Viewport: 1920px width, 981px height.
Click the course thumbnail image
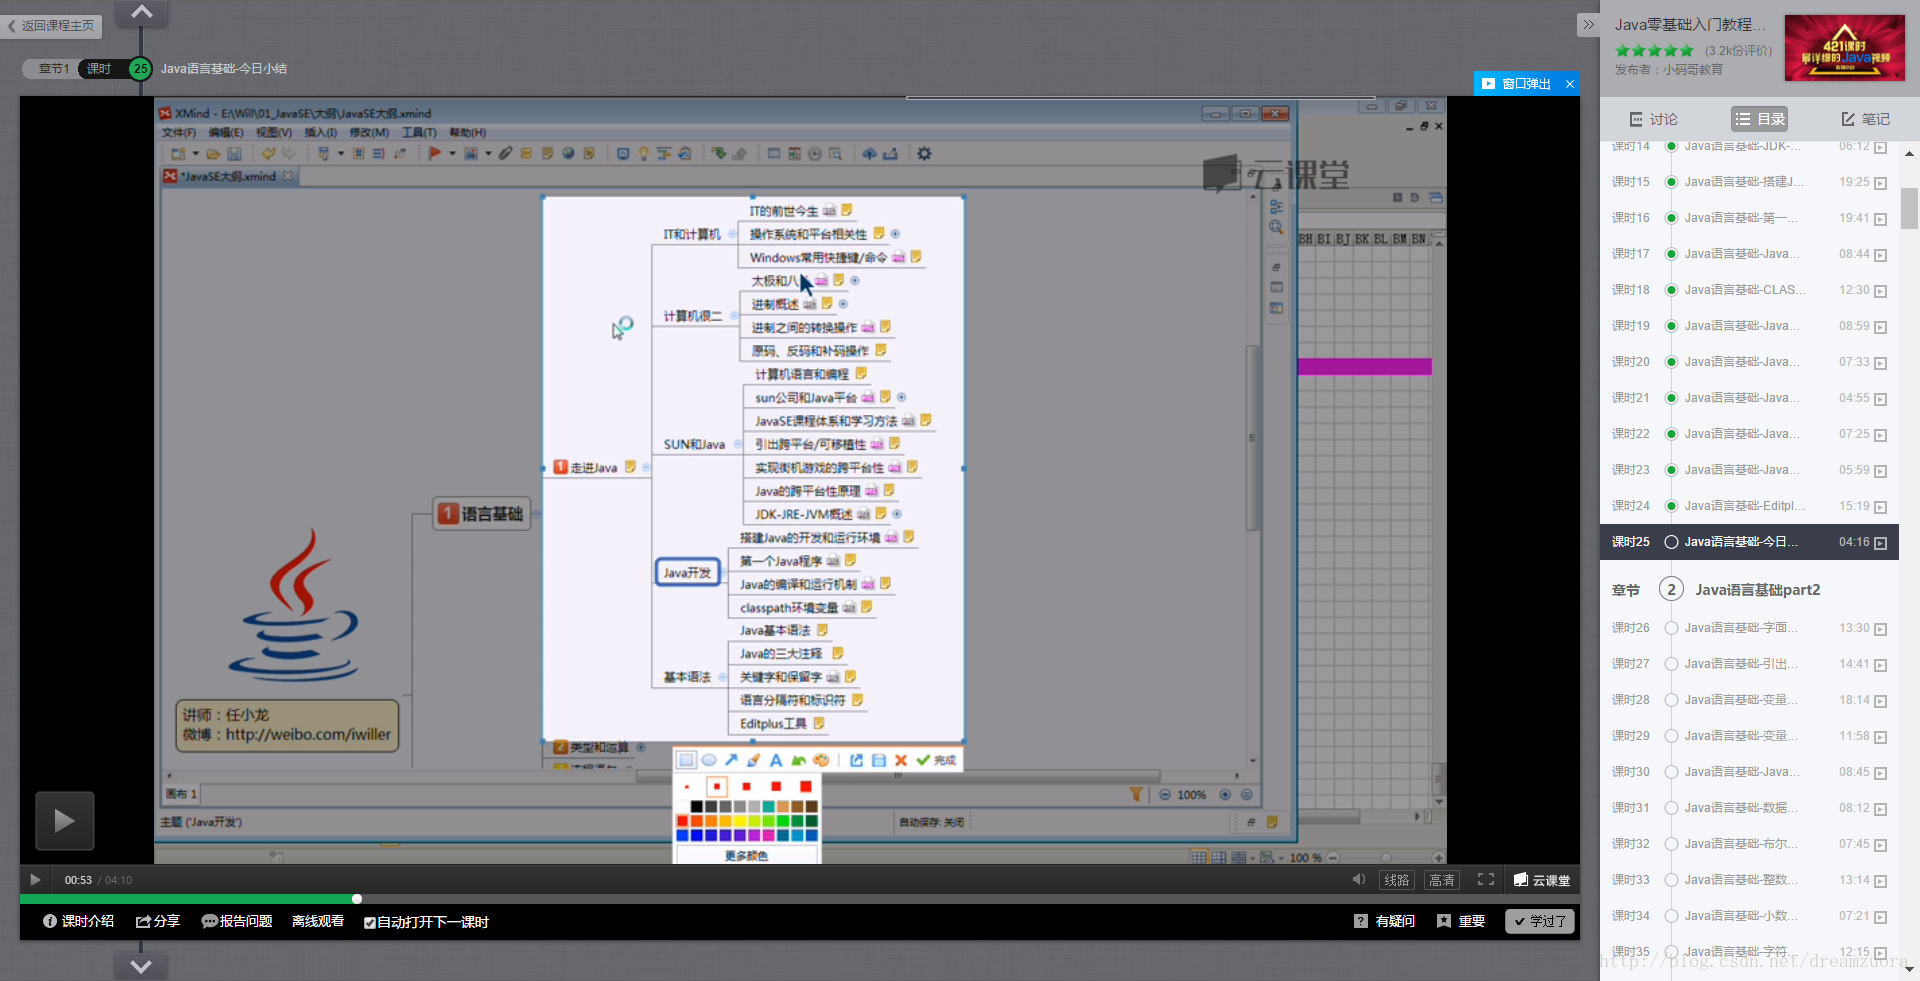[1845, 47]
